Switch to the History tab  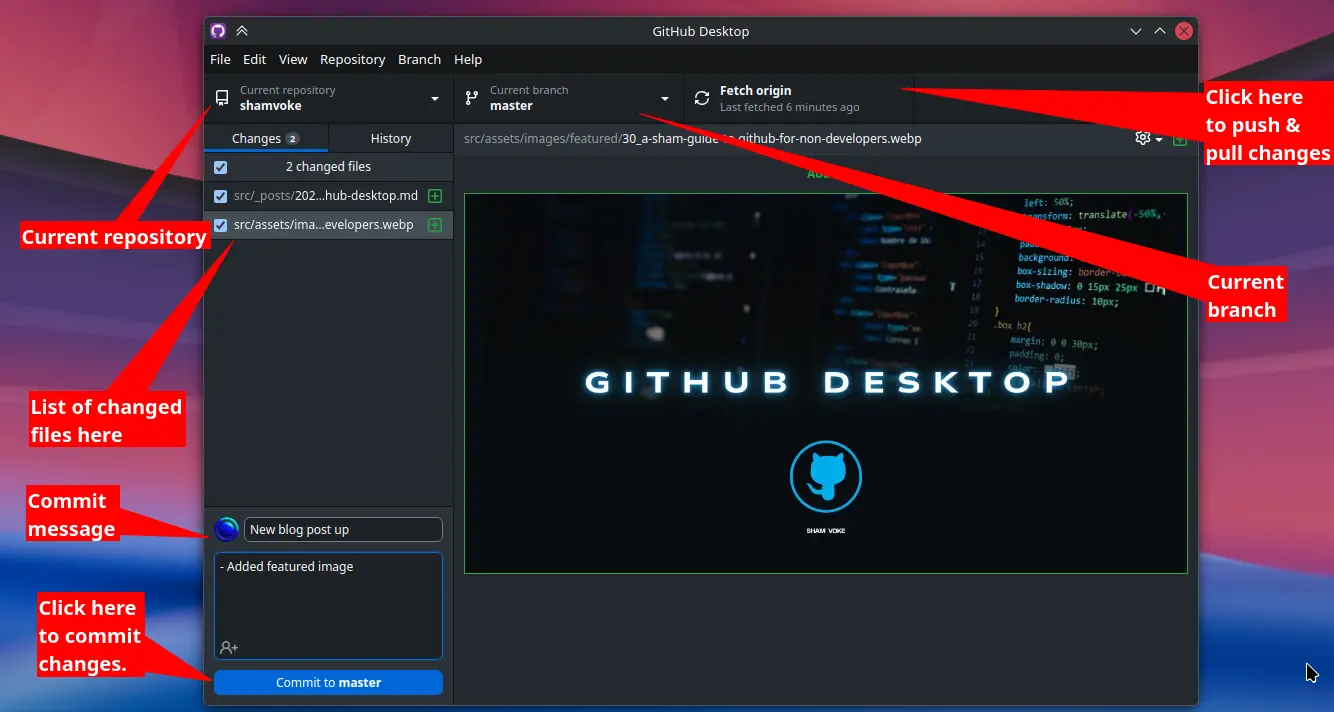(x=391, y=138)
